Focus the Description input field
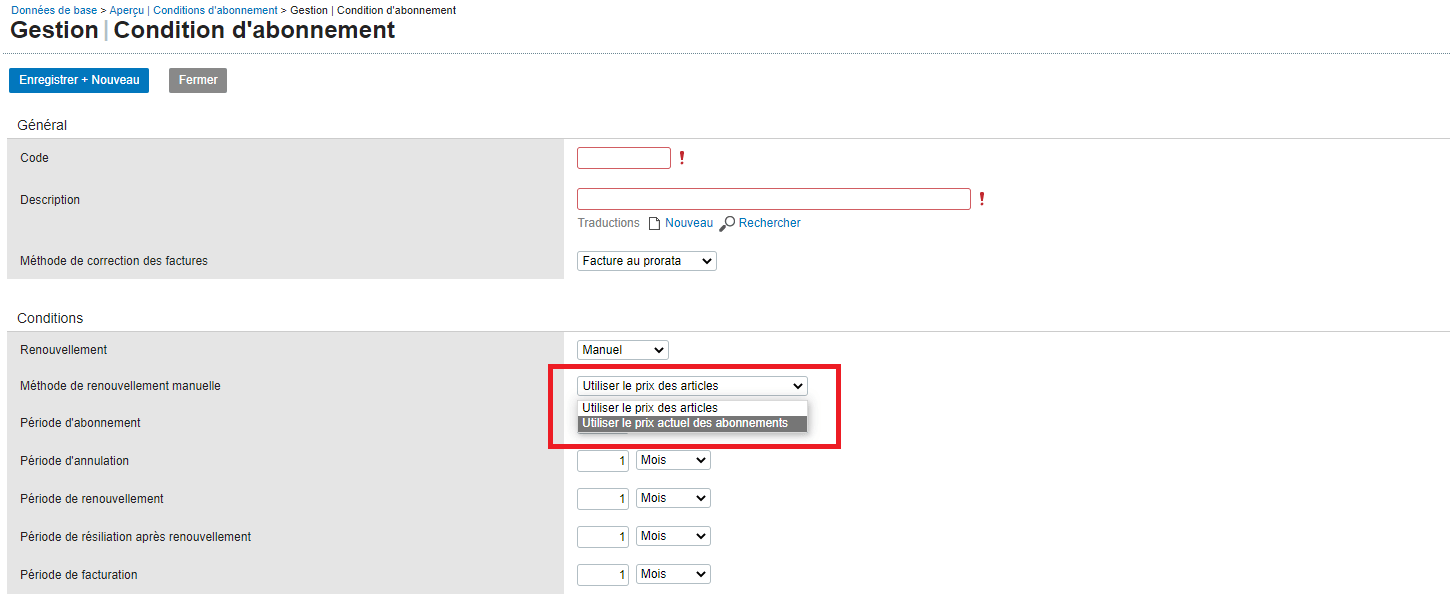Image resolution: width=1450 pixels, height=613 pixels. (x=774, y=199)
